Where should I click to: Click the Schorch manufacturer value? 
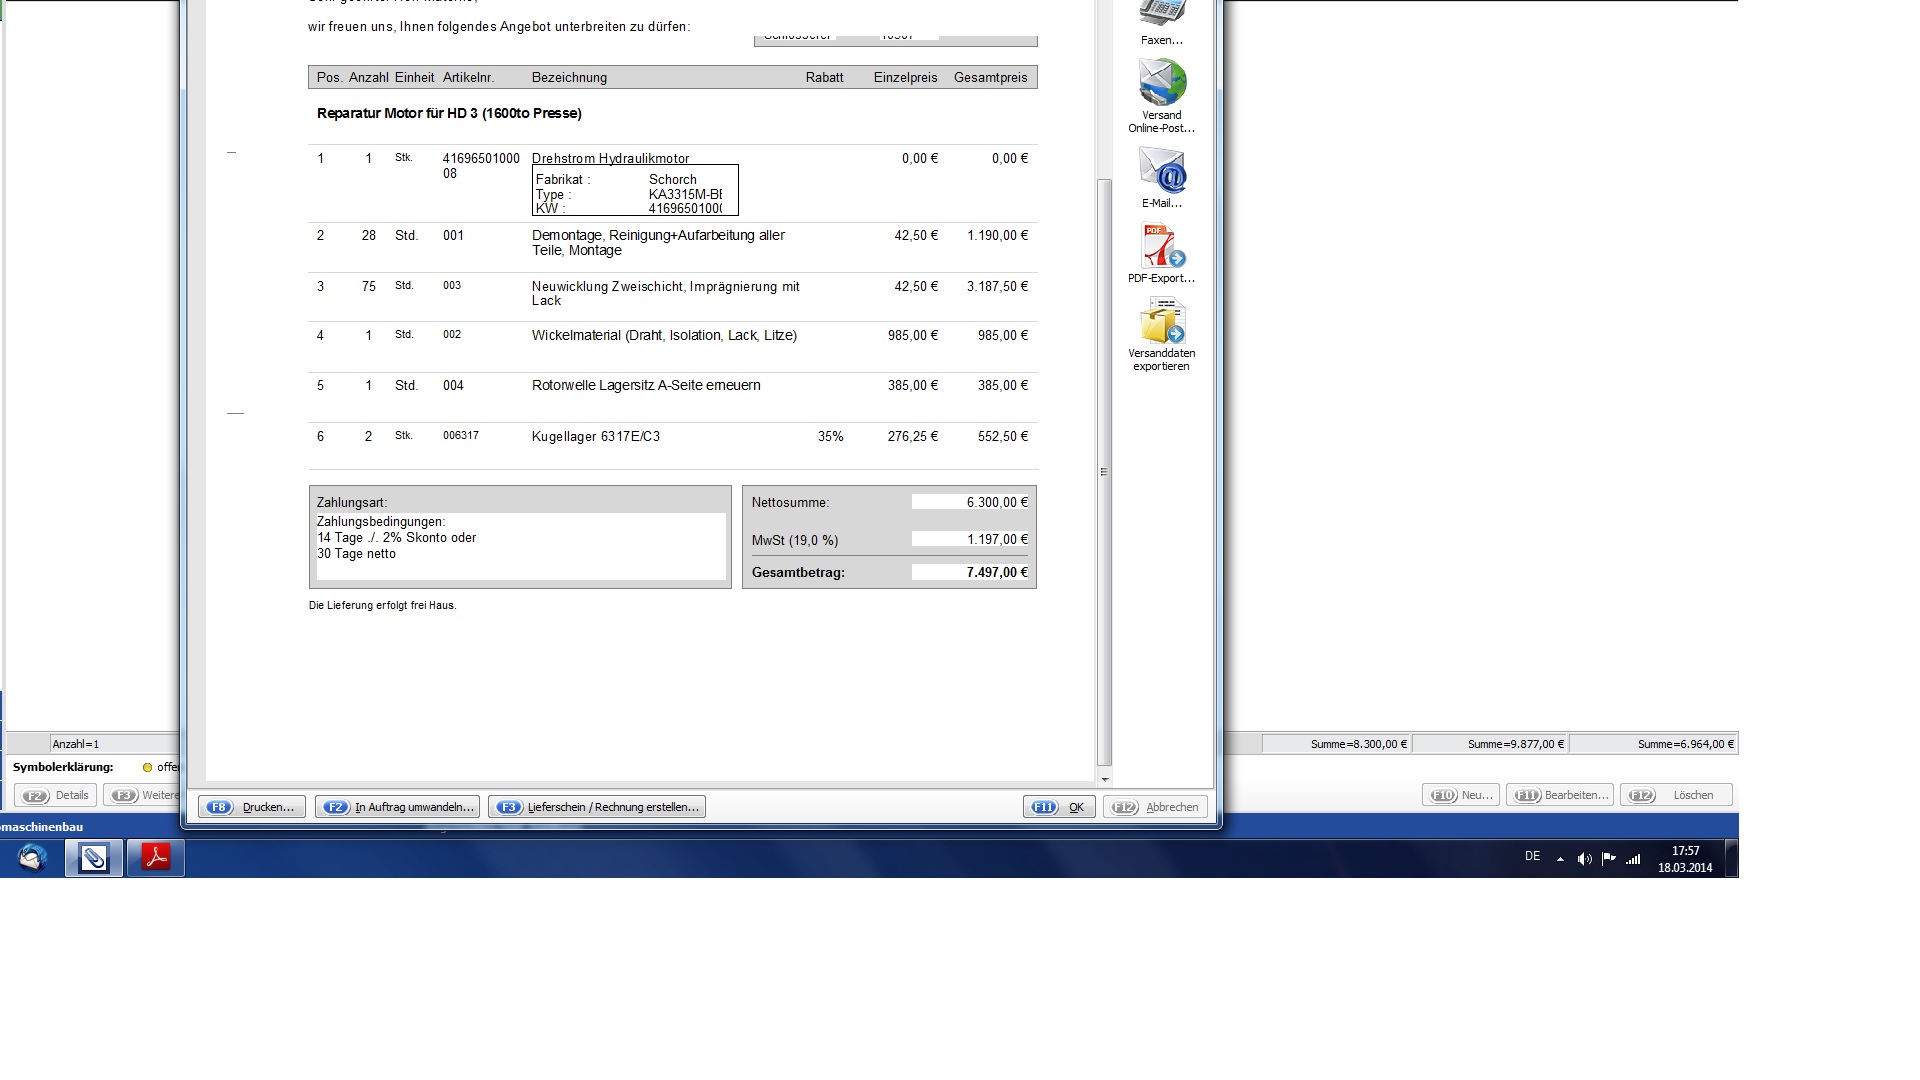(672, 180)
